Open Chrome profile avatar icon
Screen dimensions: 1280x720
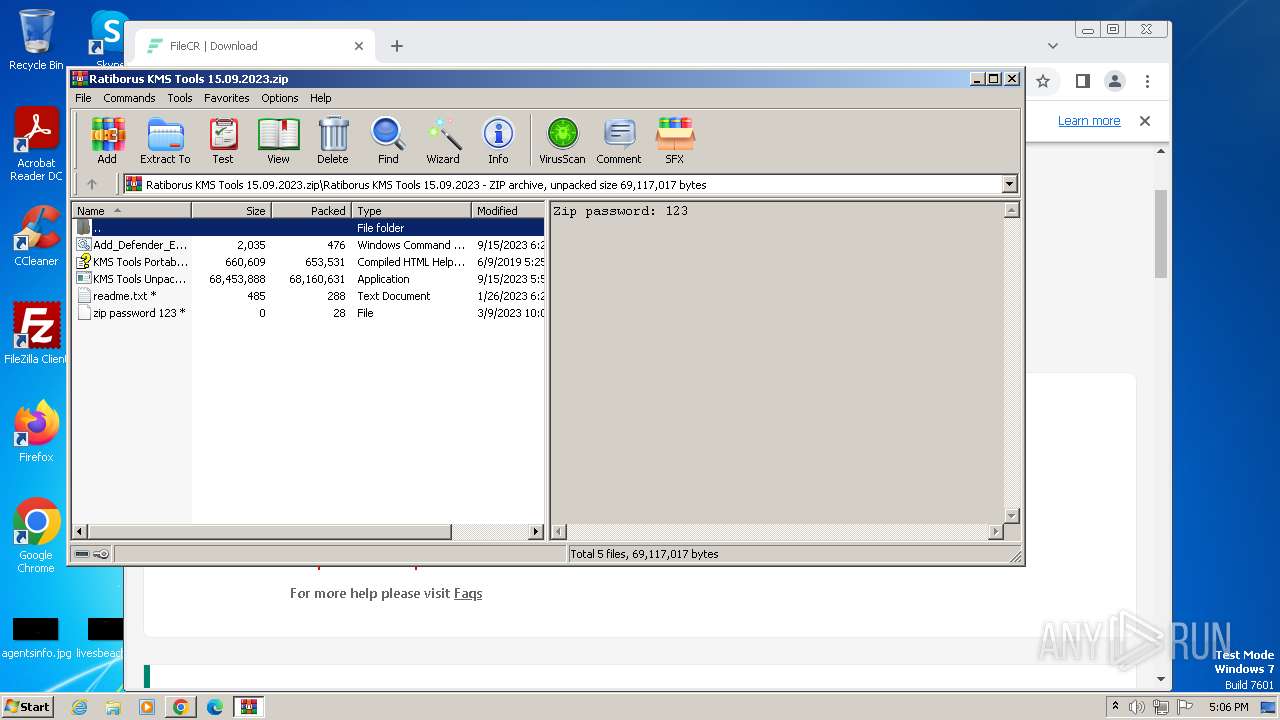(x=1115, y=81)
